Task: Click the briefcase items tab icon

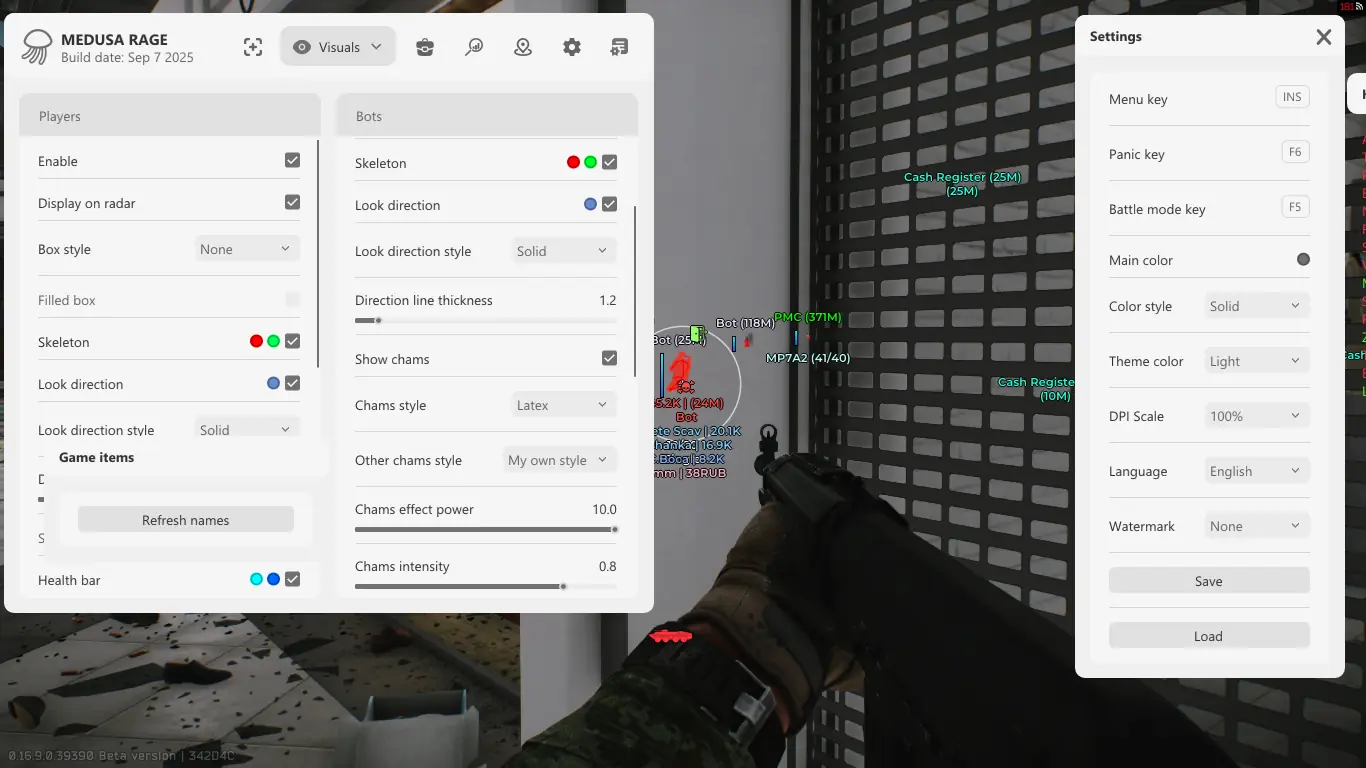Action: tap(425, 47)
